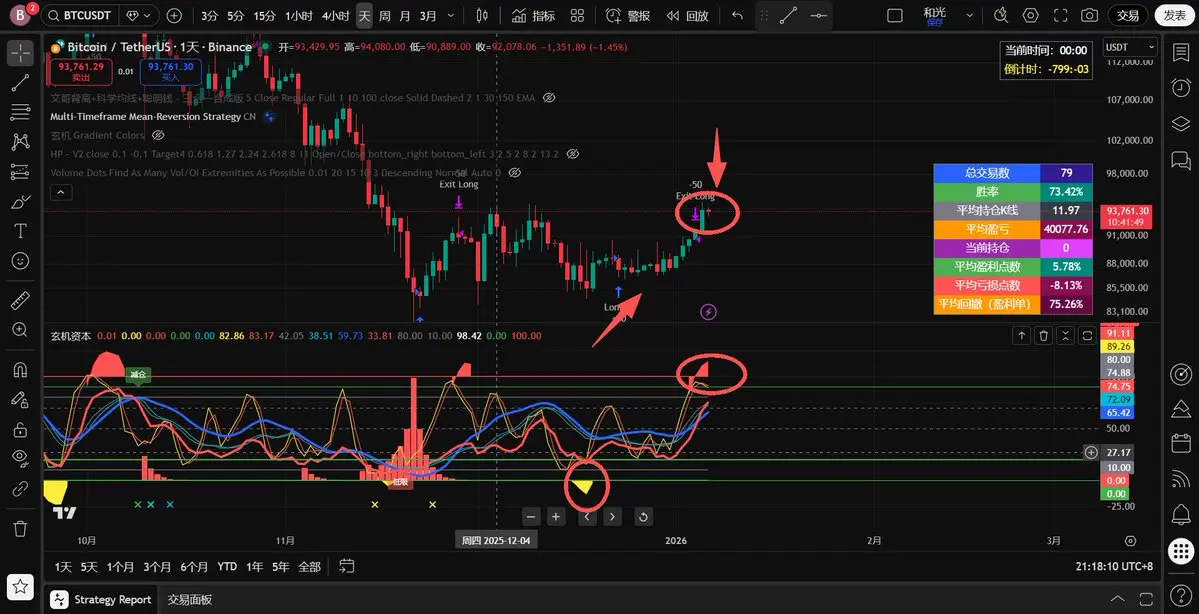Undo the last action
Image resolution: width=1199 pixels, height=614 pixels.
click(x=736, y=15)
